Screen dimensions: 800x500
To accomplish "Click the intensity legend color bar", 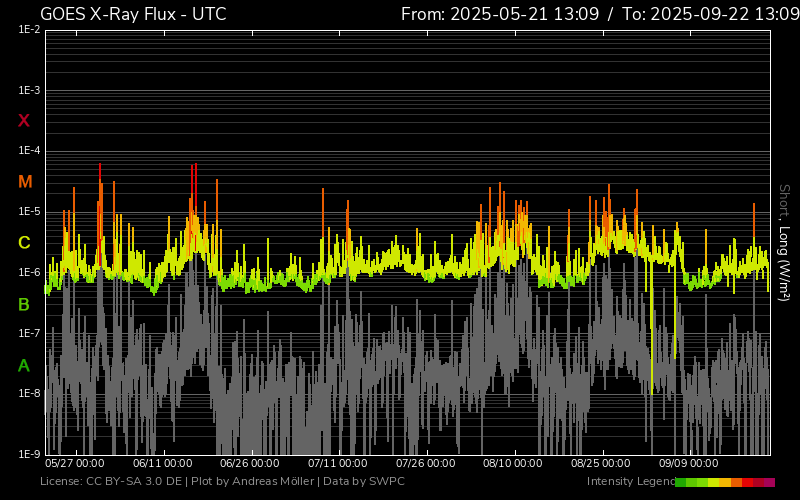I will click(725, 482).
